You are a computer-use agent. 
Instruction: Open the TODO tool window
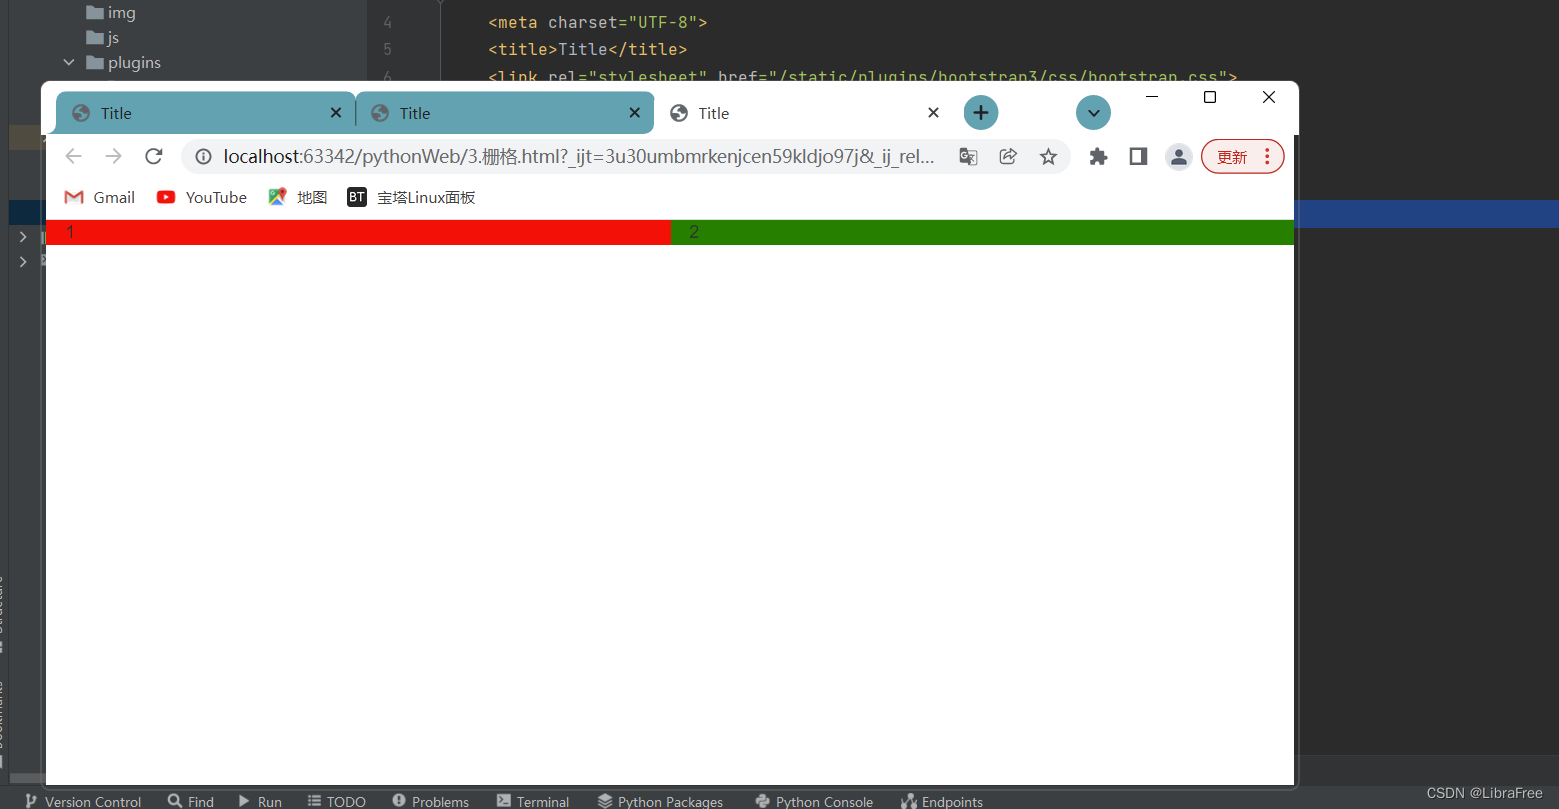pyautogui.click(x=337, y=801)
